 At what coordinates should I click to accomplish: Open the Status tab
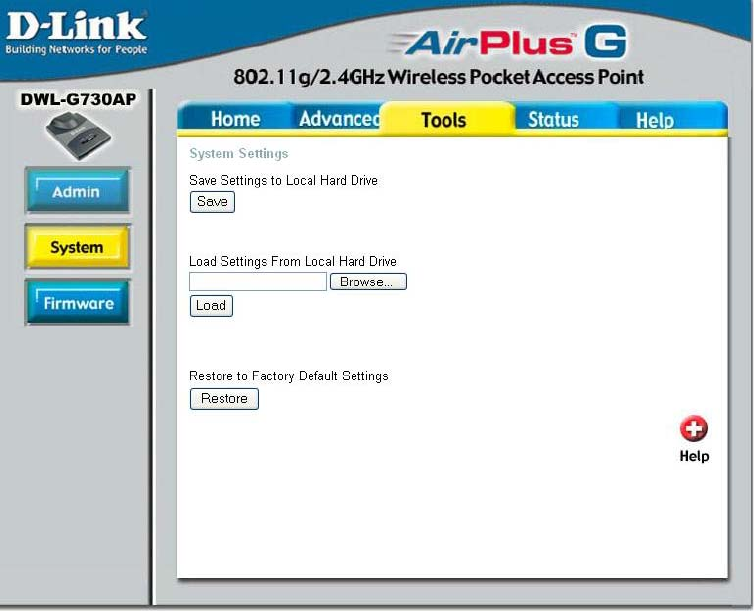553,119
